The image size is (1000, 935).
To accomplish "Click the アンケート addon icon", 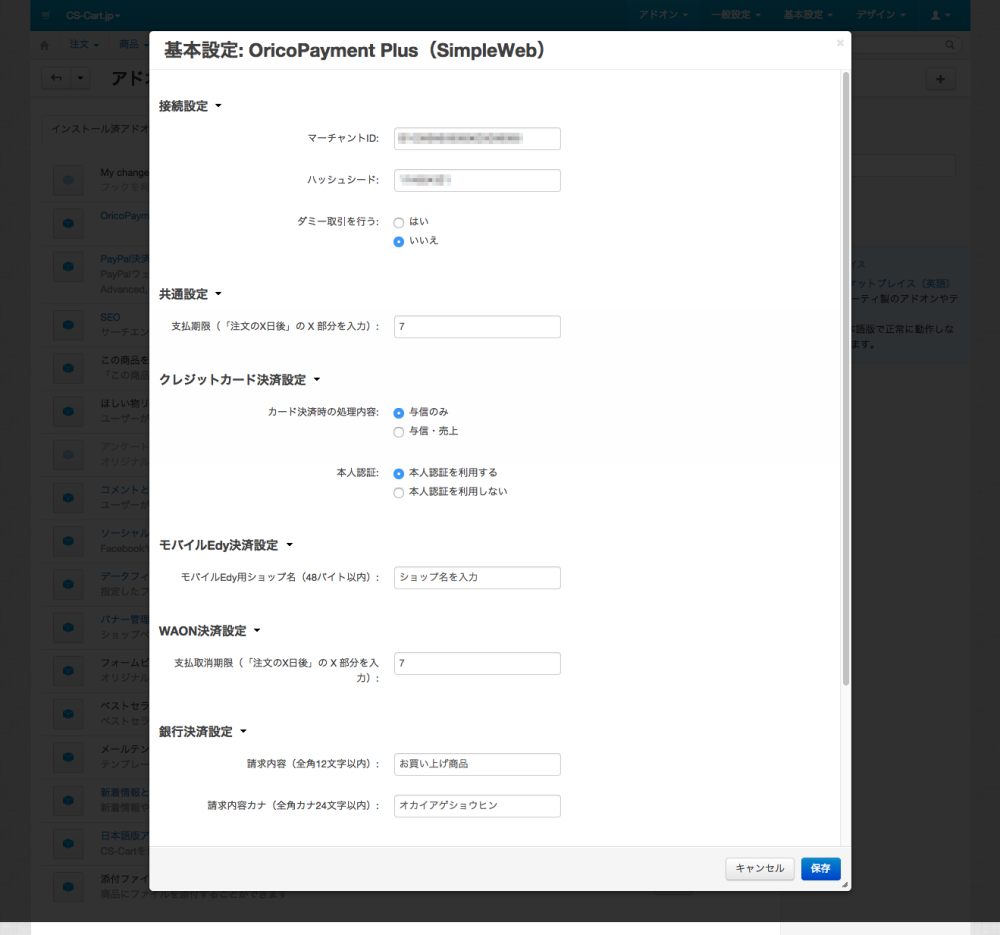I will pyautogui.click(x=68, y=455).
